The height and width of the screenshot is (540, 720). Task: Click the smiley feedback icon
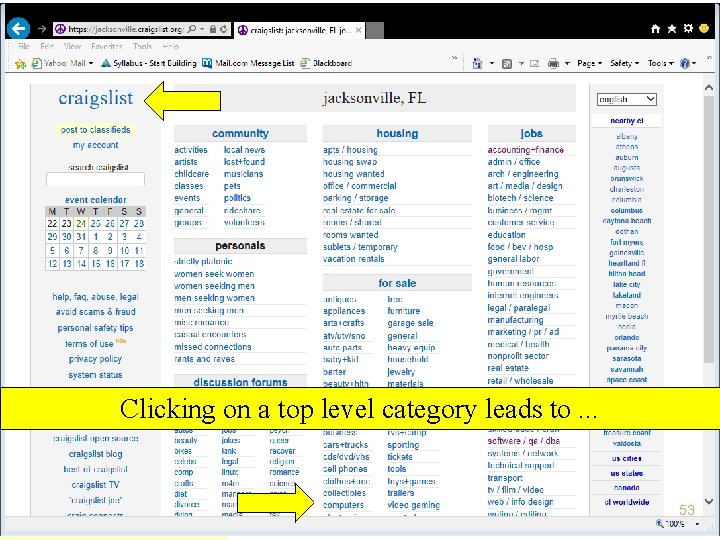pyautogui.click(x=704, y=28)
